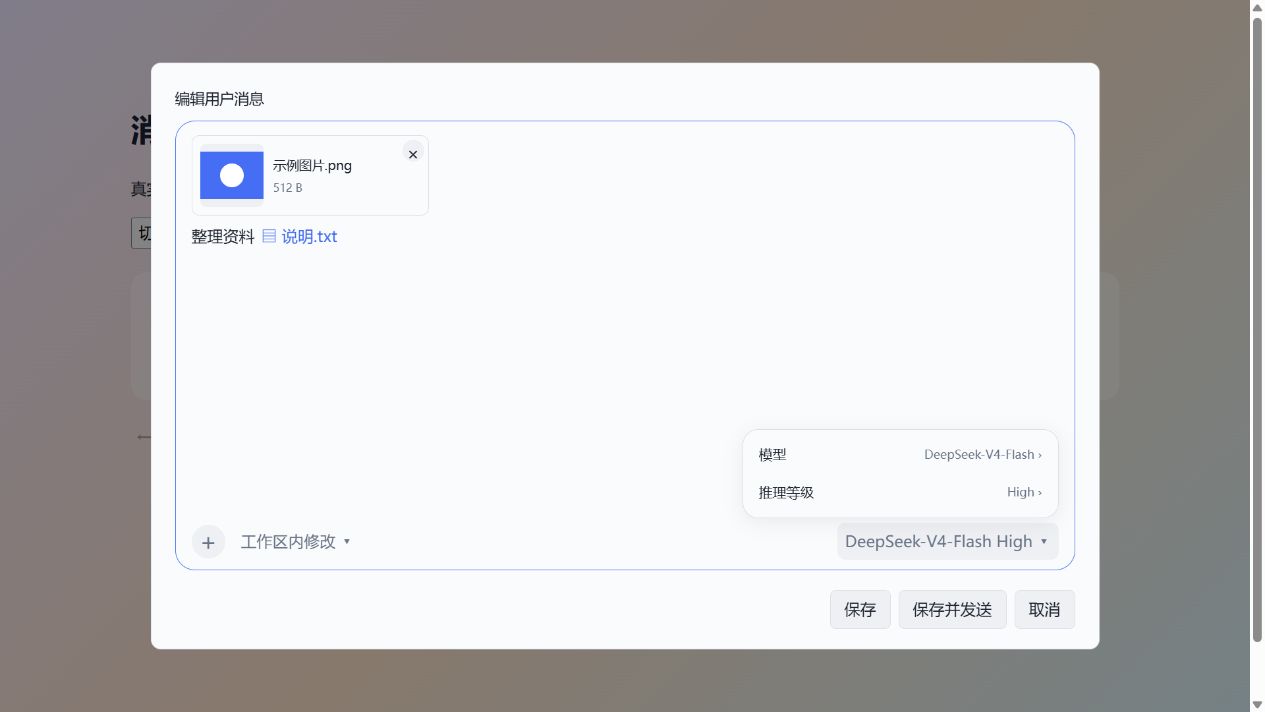Click the 保存 button
The image size is (1265, 712).
860,609
